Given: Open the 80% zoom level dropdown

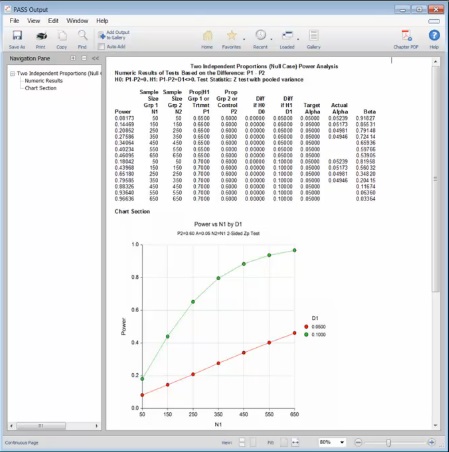Looking at the screenshot, I should [332, 442].
